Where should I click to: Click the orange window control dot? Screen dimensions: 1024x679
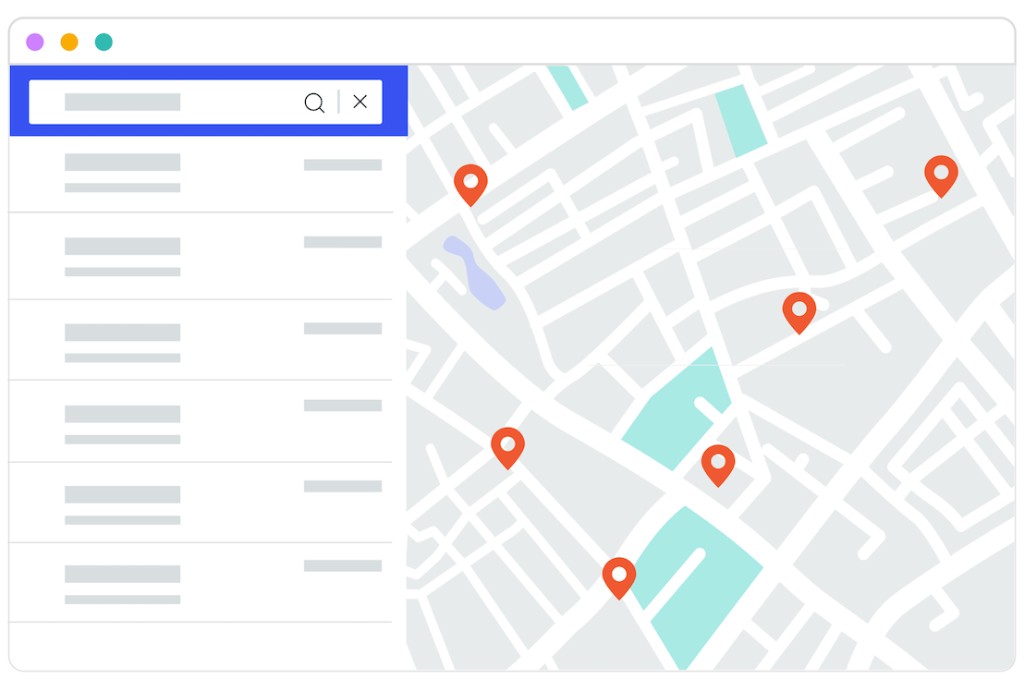click(69, 42)
